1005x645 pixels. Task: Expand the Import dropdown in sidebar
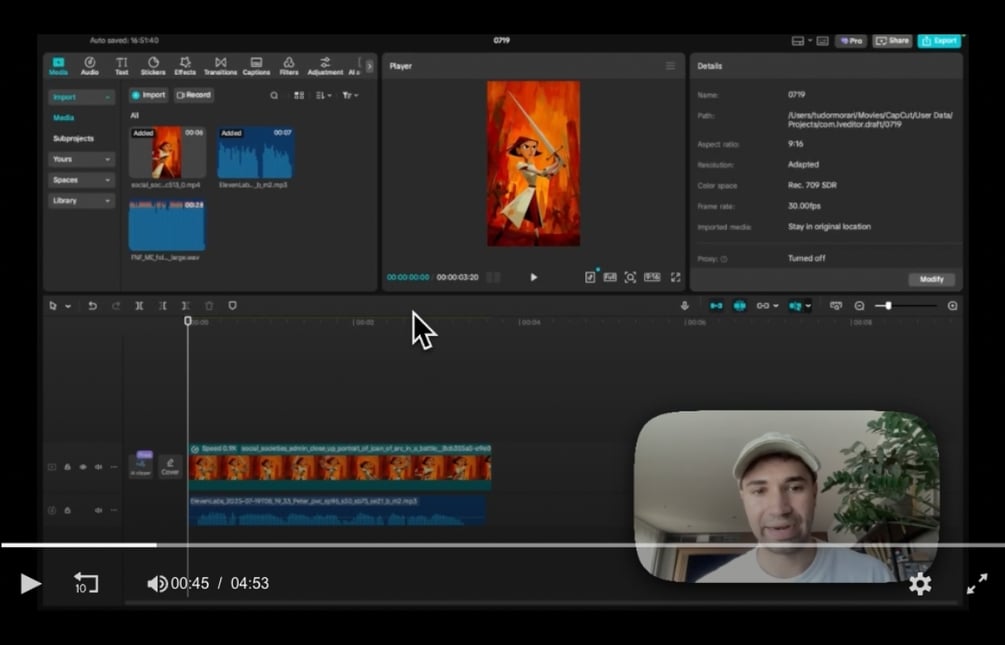[81, 97]
